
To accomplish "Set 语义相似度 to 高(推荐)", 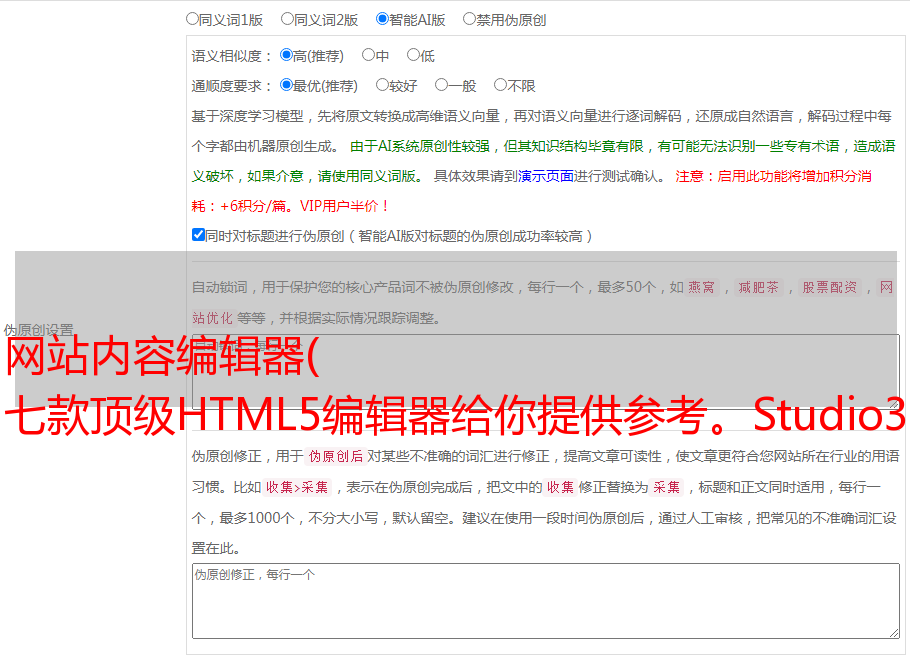I will (286, 55).
